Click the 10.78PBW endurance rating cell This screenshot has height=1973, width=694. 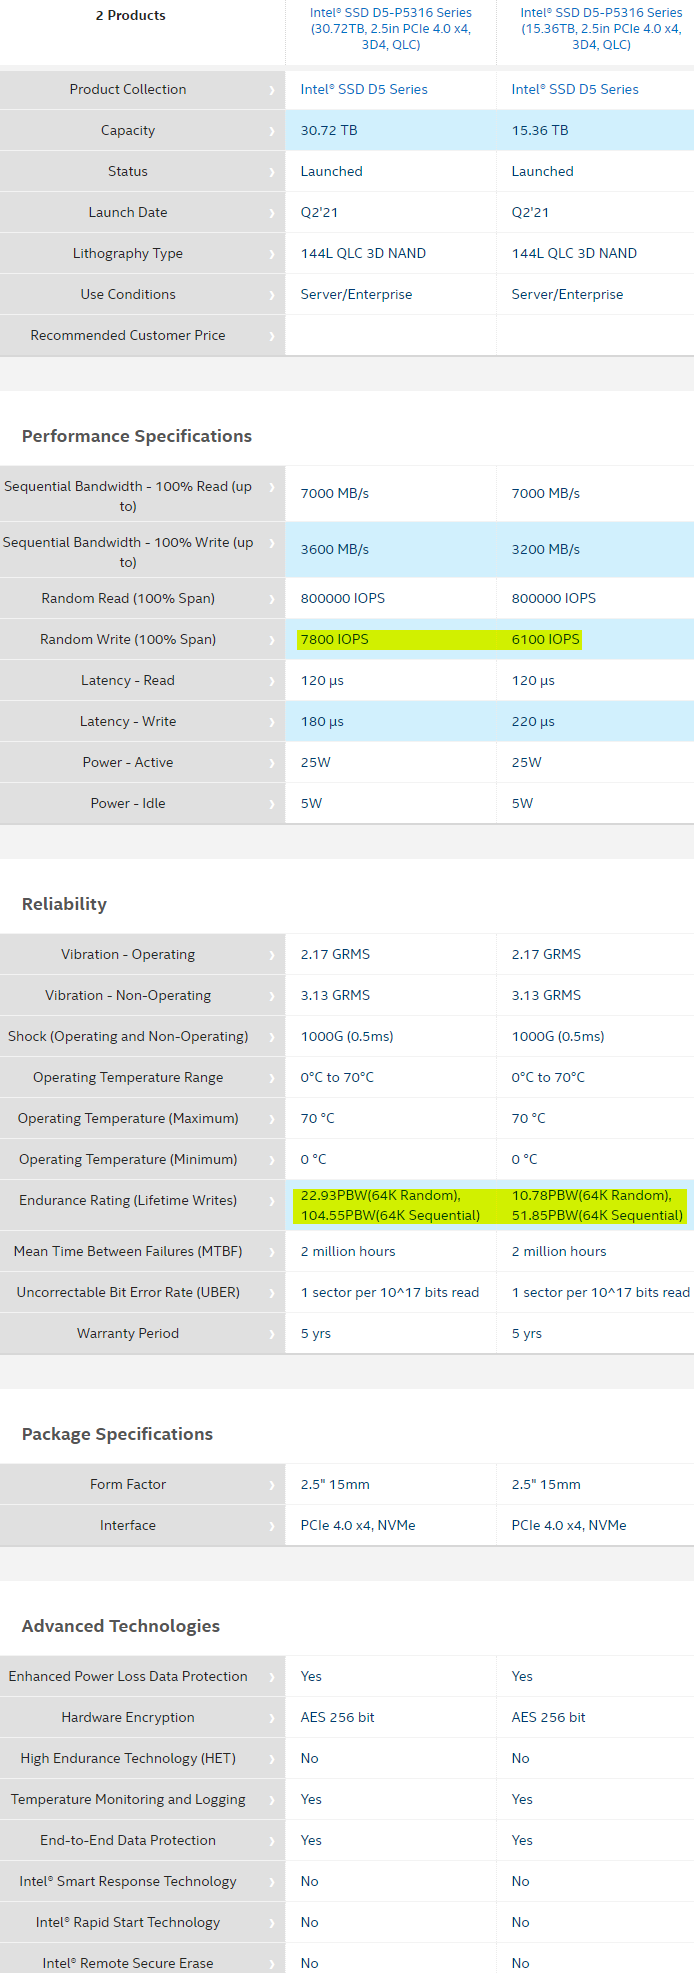(597, 1205)
